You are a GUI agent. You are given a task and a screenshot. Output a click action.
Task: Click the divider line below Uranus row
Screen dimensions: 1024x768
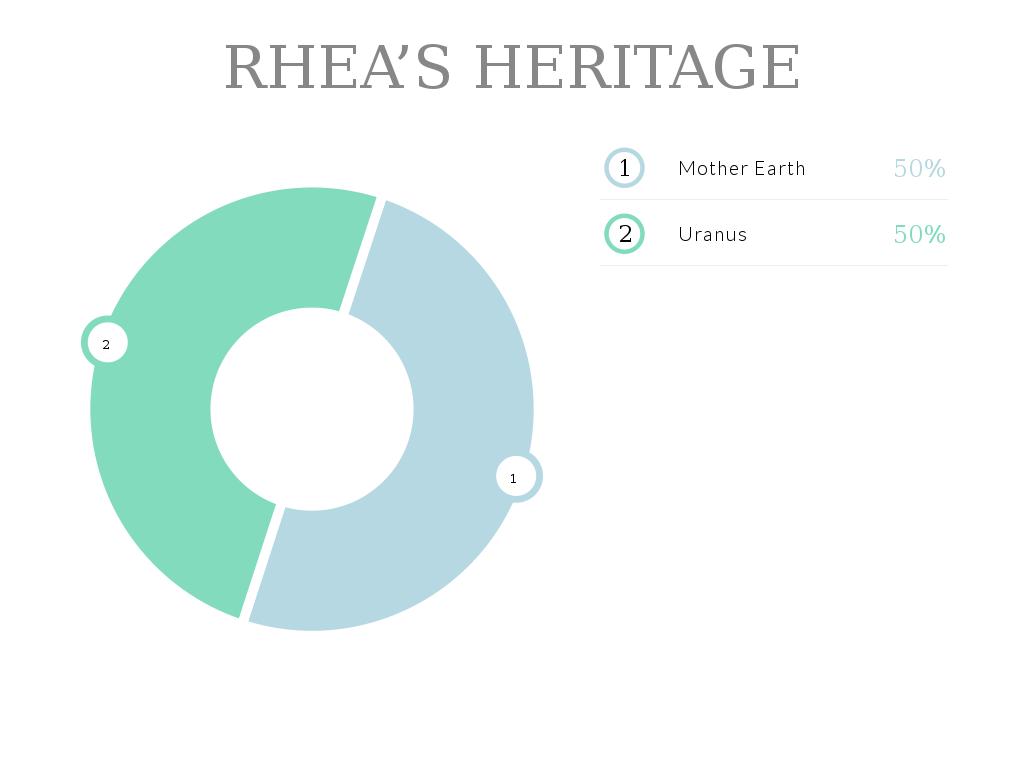coord(774,266)
